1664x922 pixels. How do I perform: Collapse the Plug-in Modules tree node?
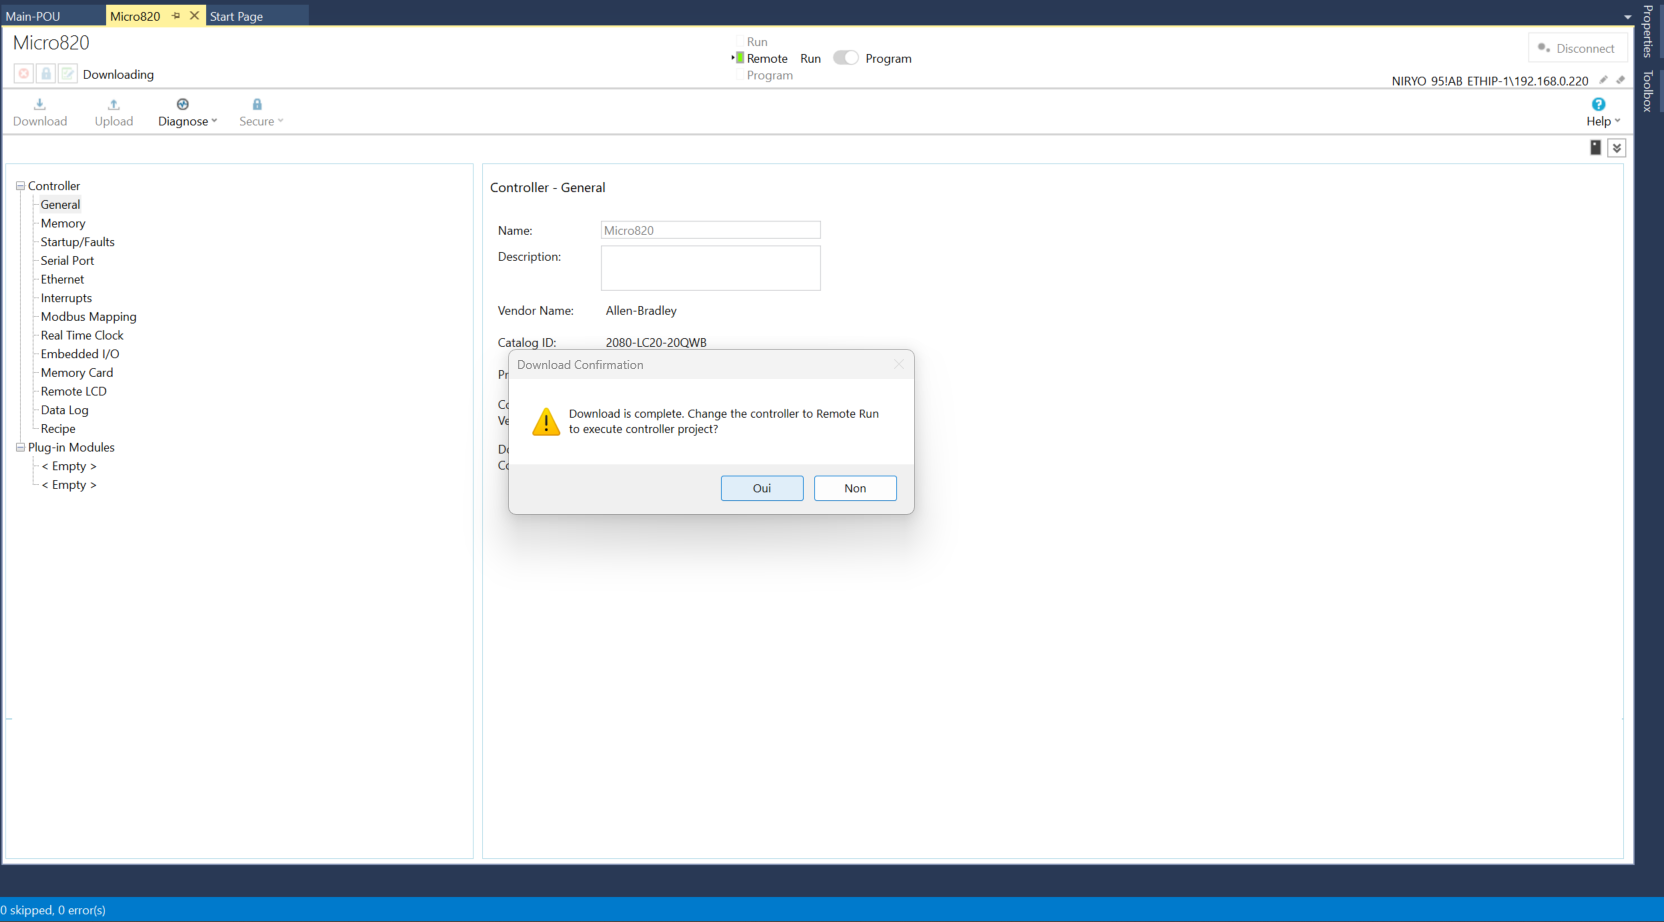pyautogui.click(x=20, y=448)
